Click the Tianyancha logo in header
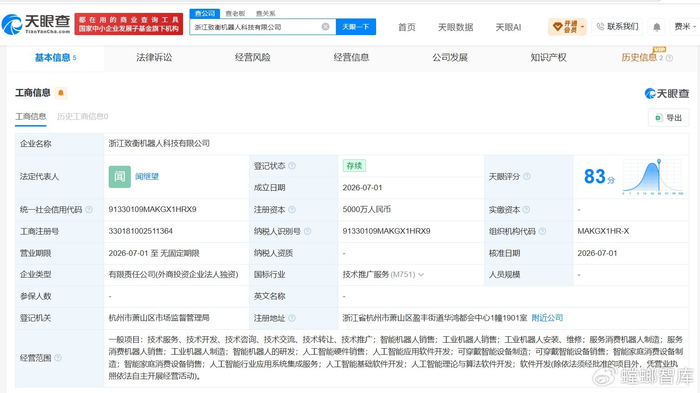 tap(36, 24)
